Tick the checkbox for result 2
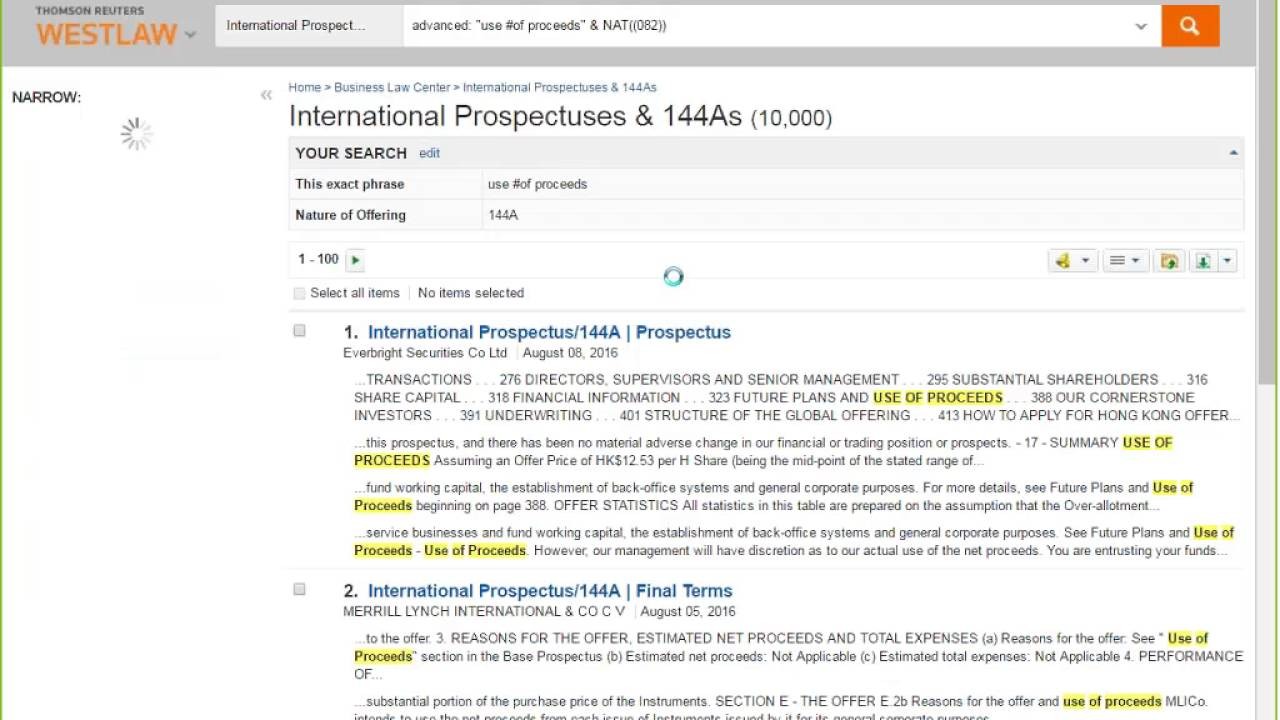 [x=299, y=590]
